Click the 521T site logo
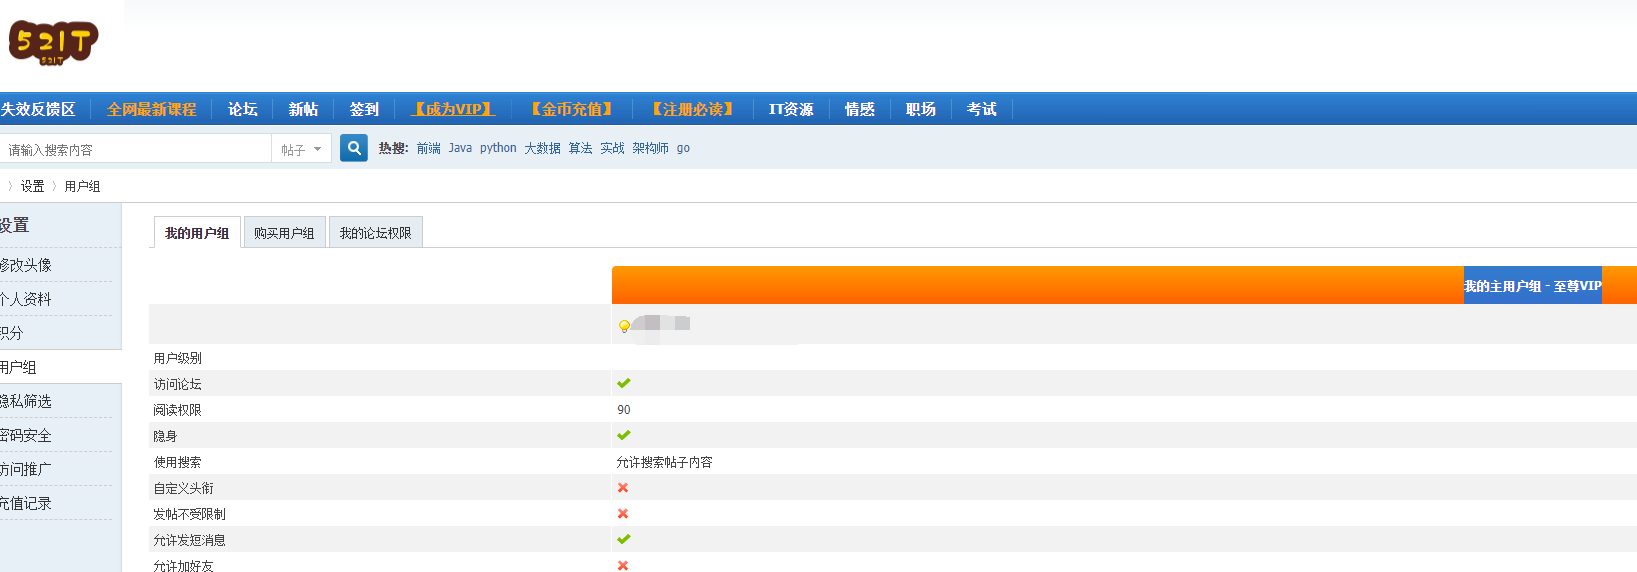This screenshot has width=1637, height=572. pos(53,43)
